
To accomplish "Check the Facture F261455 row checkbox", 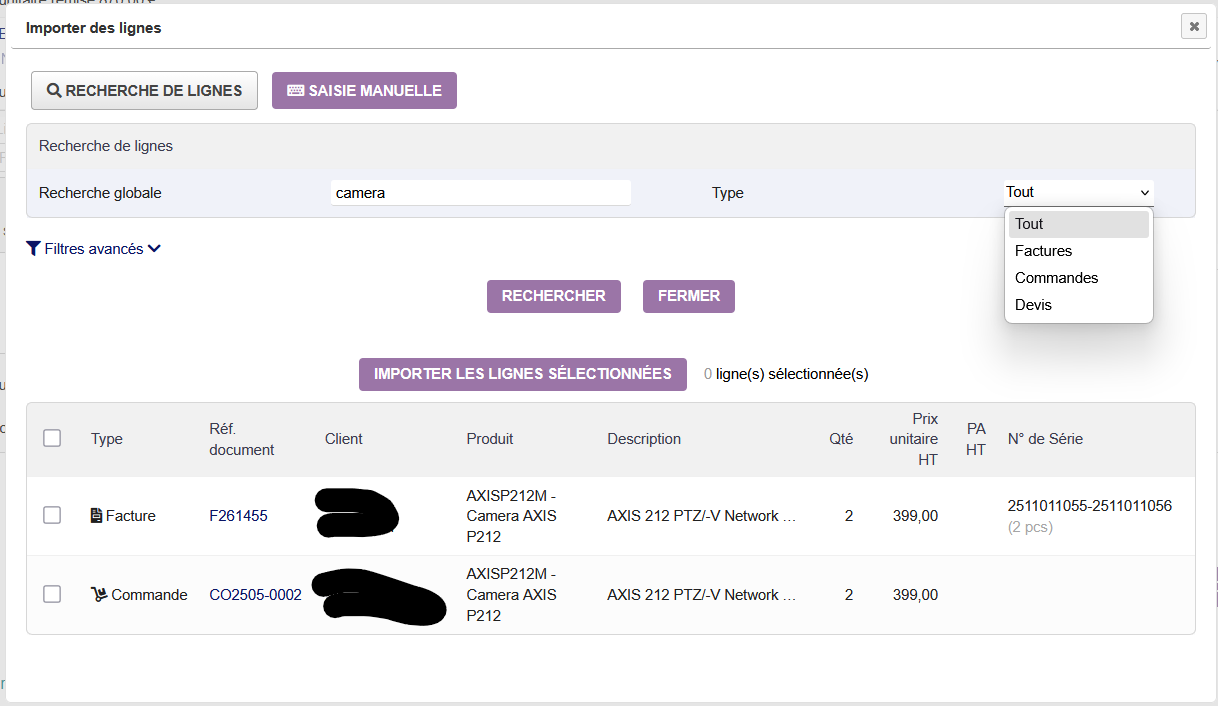I will pos(52,515).
